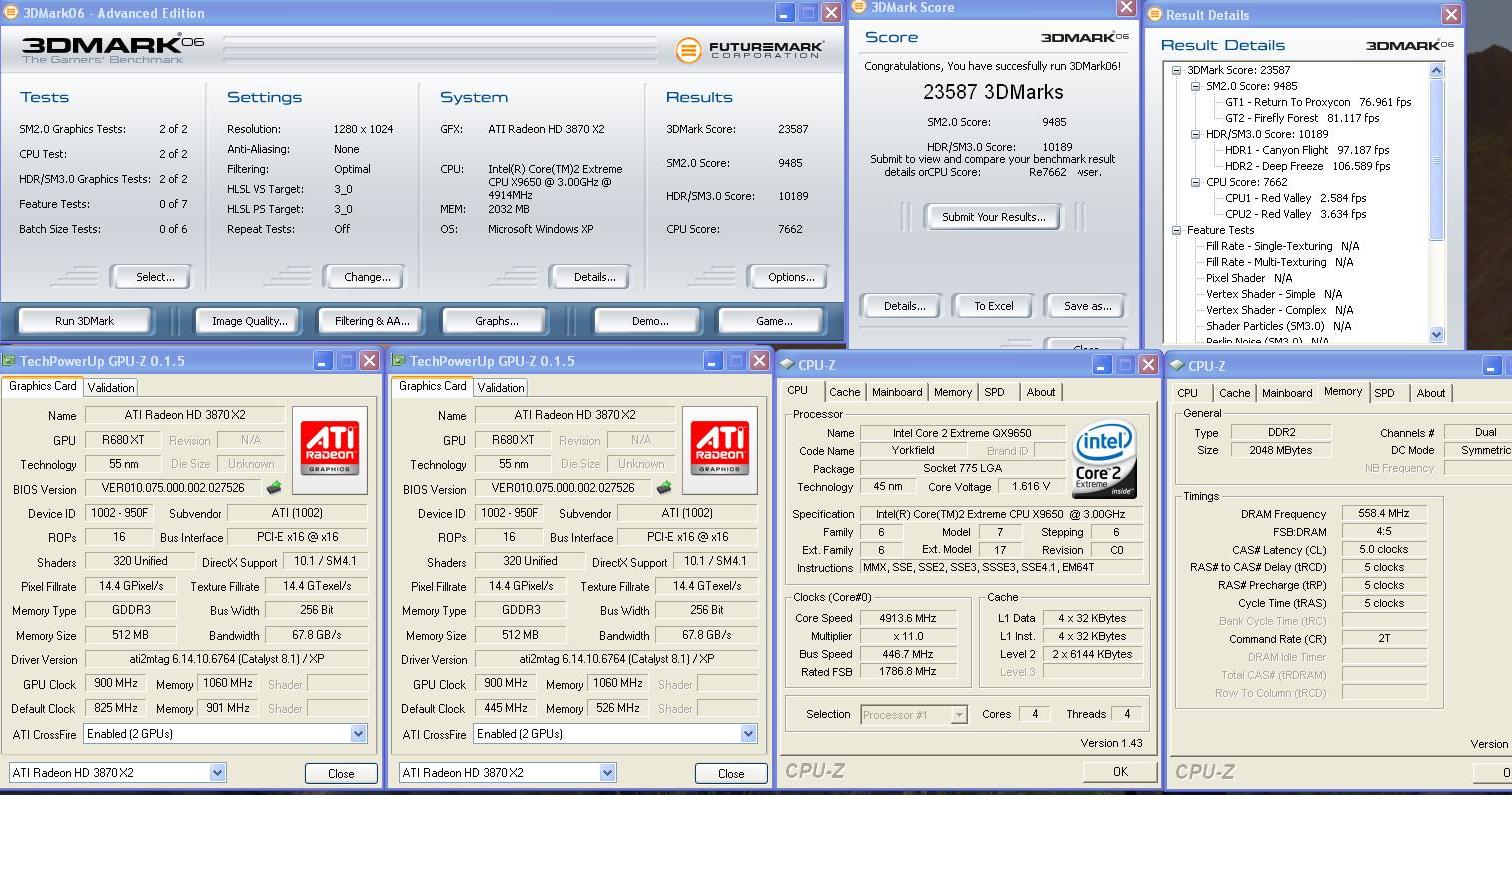
Task: Click OK button in CPU-Z CPU window
Action: coord(1120,772)
